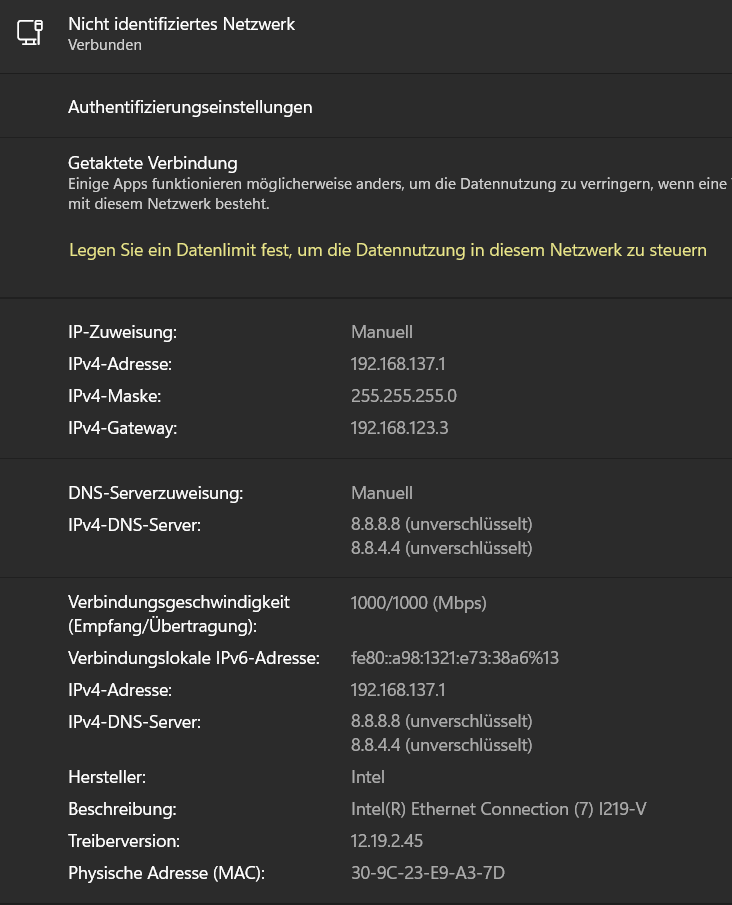
Task: Click the Intel manufacturer entry
Action: click(366, 777)
